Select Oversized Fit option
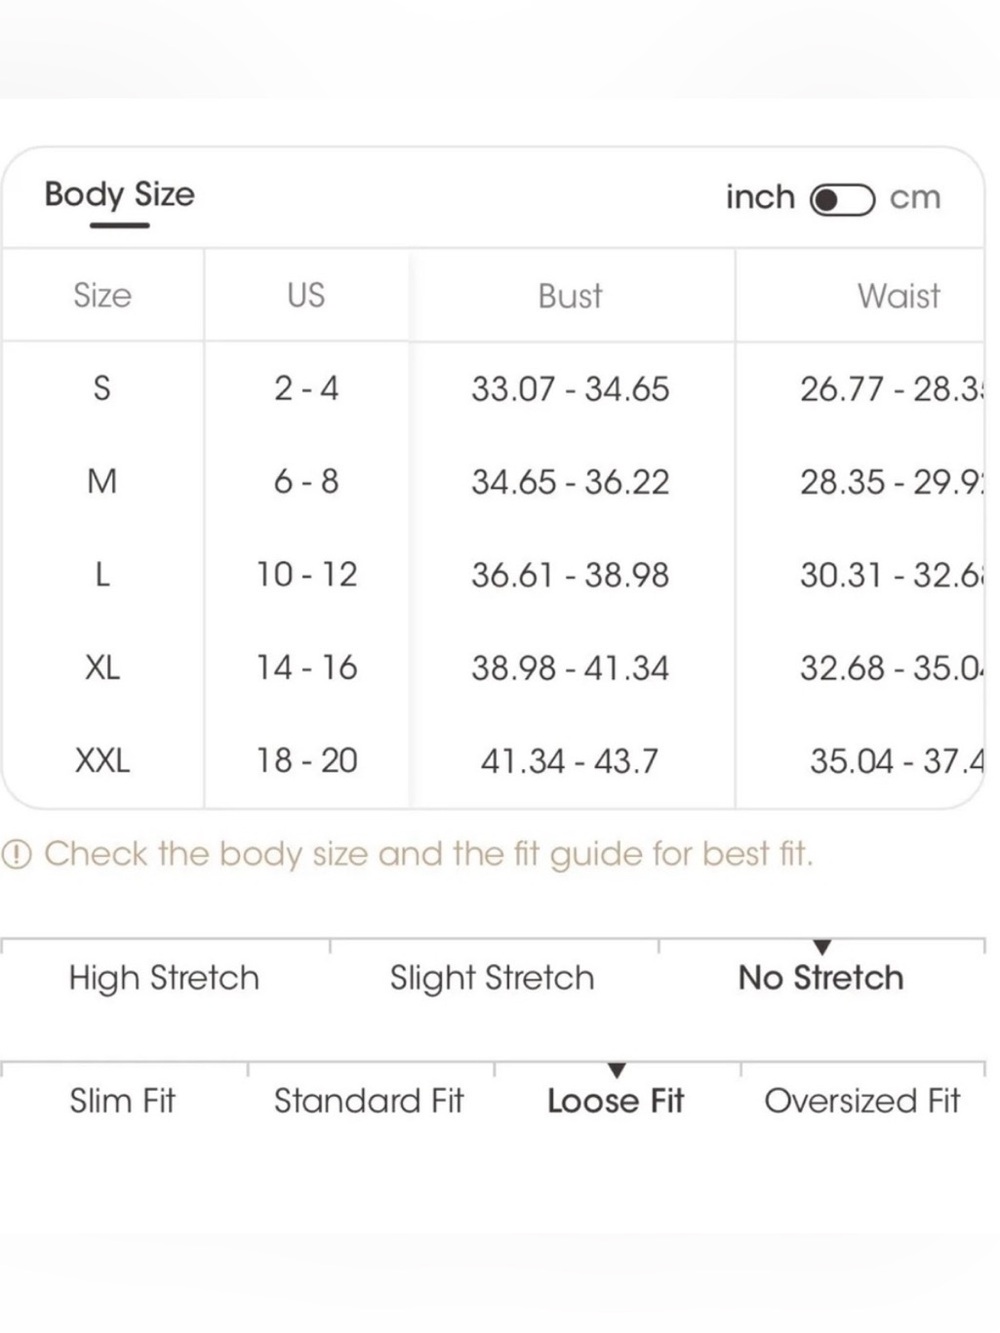 coord(862,1101)
